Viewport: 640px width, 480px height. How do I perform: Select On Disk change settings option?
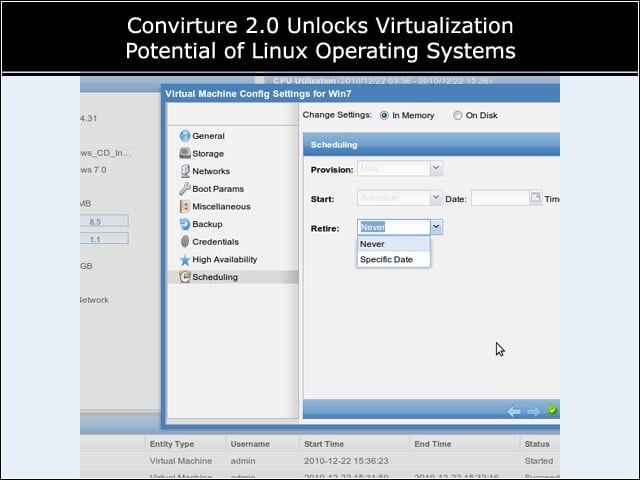[458, 116]
